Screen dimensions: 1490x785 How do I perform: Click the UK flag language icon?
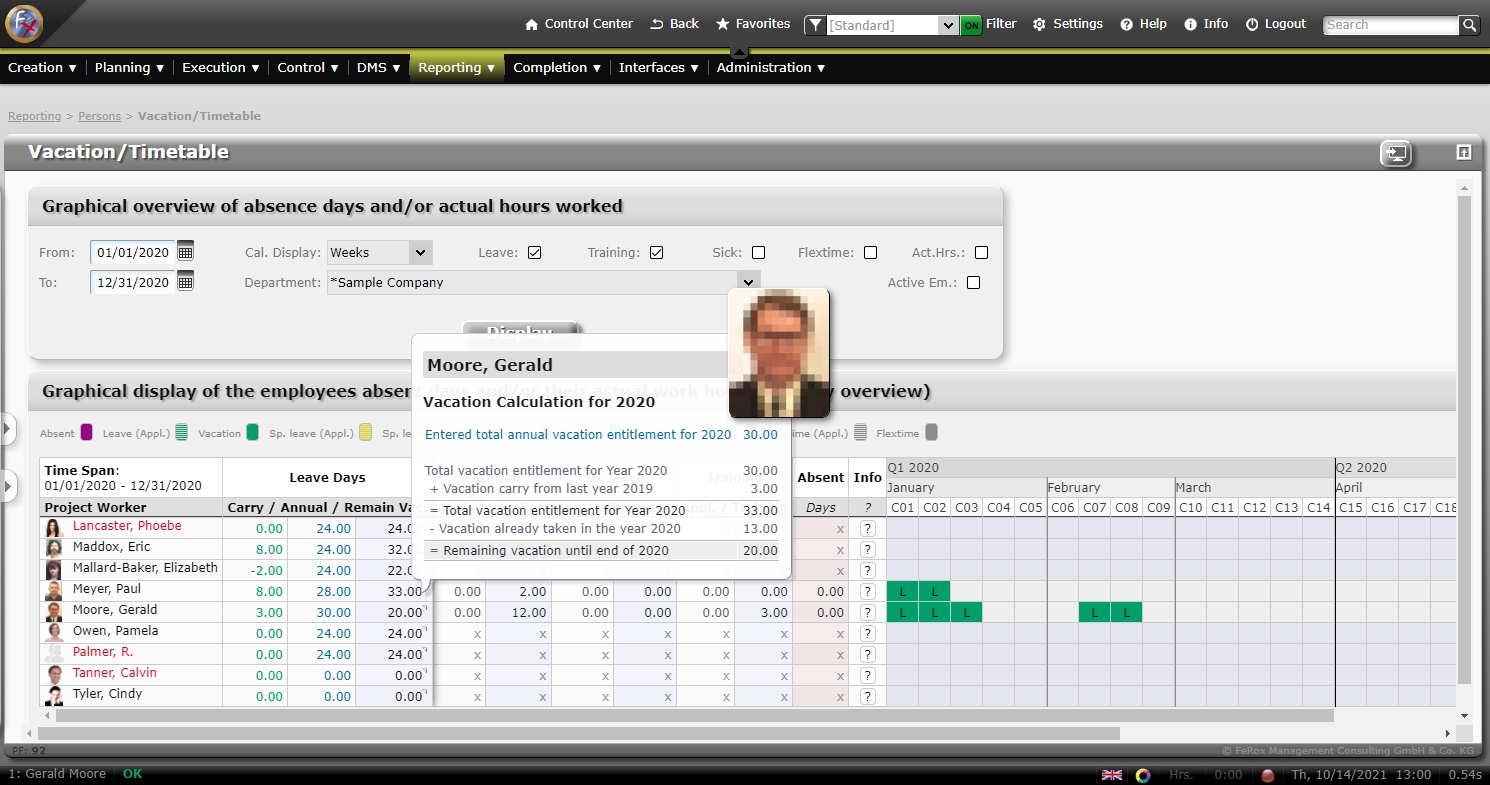[1111, 775]
